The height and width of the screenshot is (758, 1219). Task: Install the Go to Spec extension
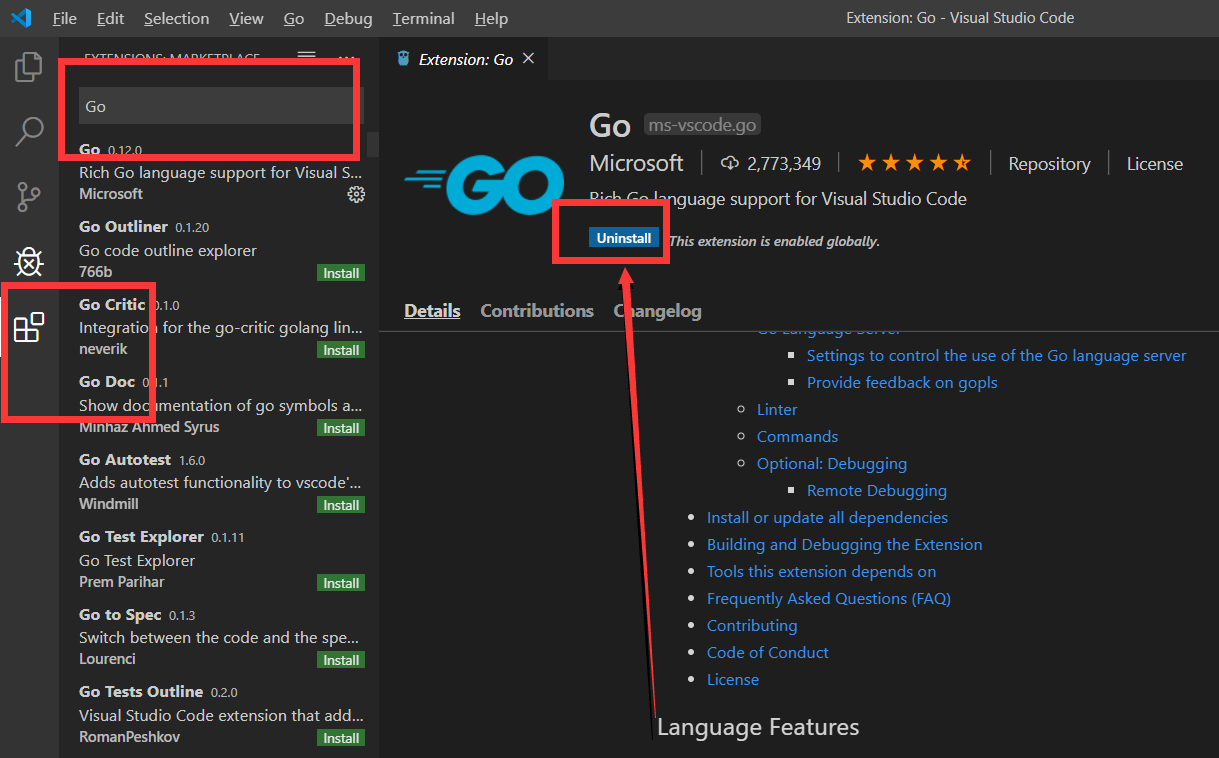(341, 660)
